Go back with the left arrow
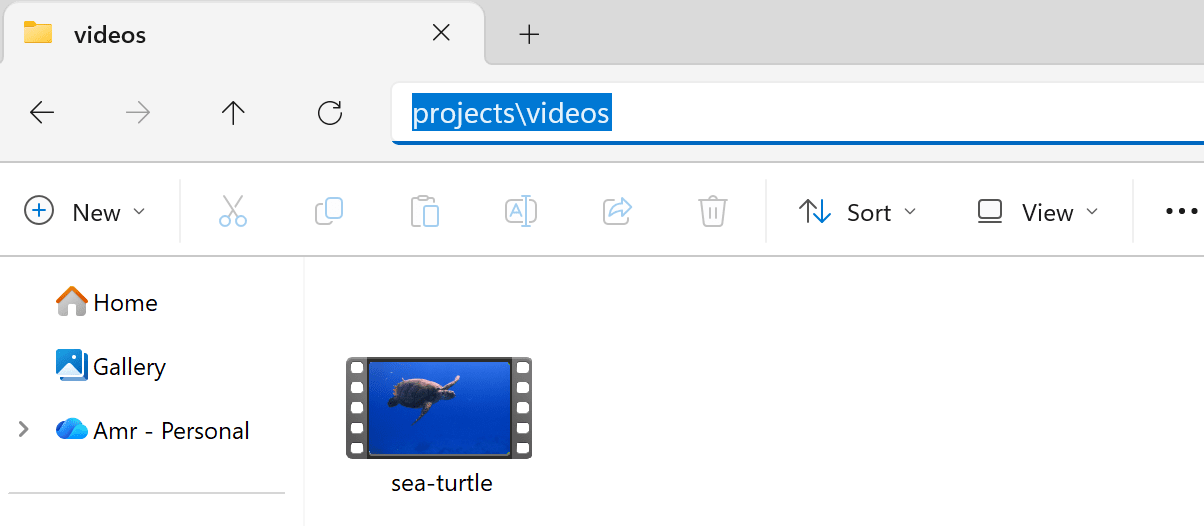1204x526 pixels. click(x=42, y=113)
